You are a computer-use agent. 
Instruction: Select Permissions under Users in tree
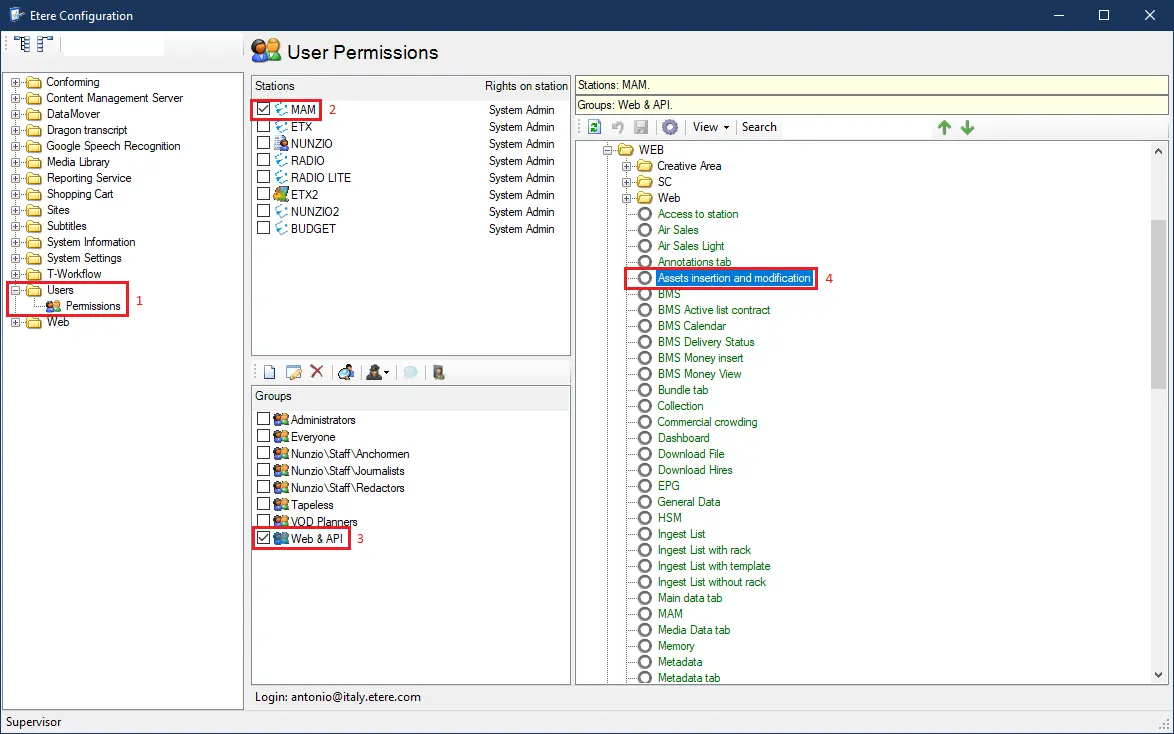[93, 306]
